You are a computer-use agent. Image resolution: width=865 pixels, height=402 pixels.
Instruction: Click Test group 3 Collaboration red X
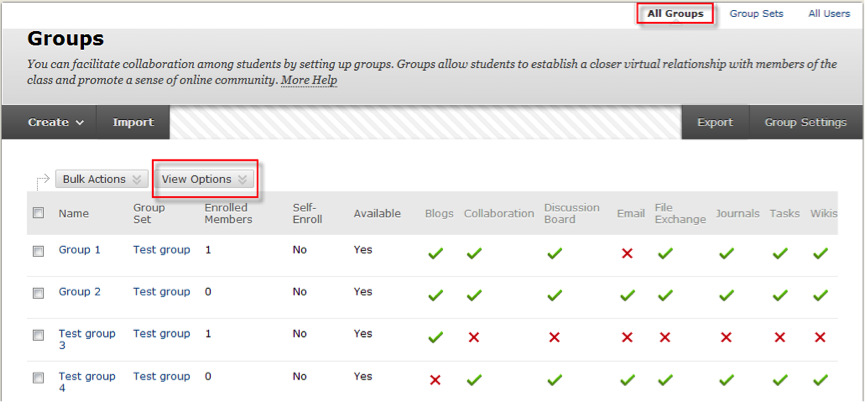474,338
